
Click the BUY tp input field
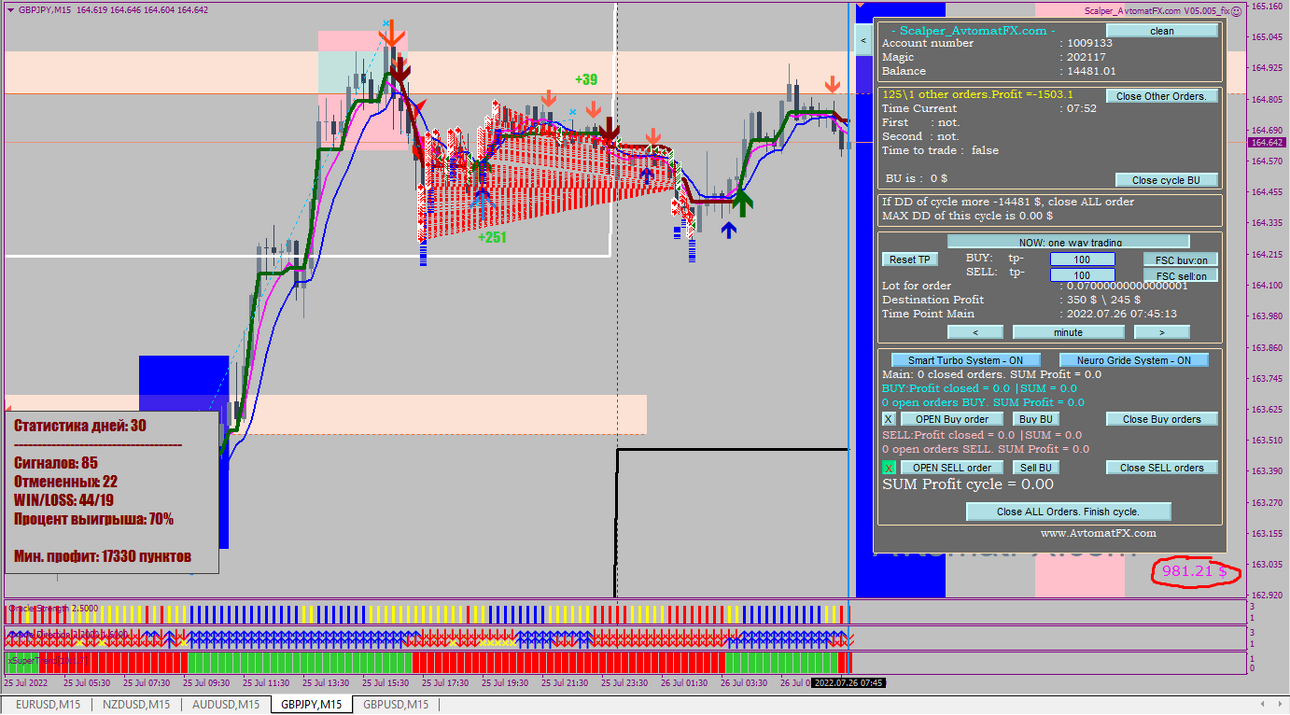[1082, 259]
